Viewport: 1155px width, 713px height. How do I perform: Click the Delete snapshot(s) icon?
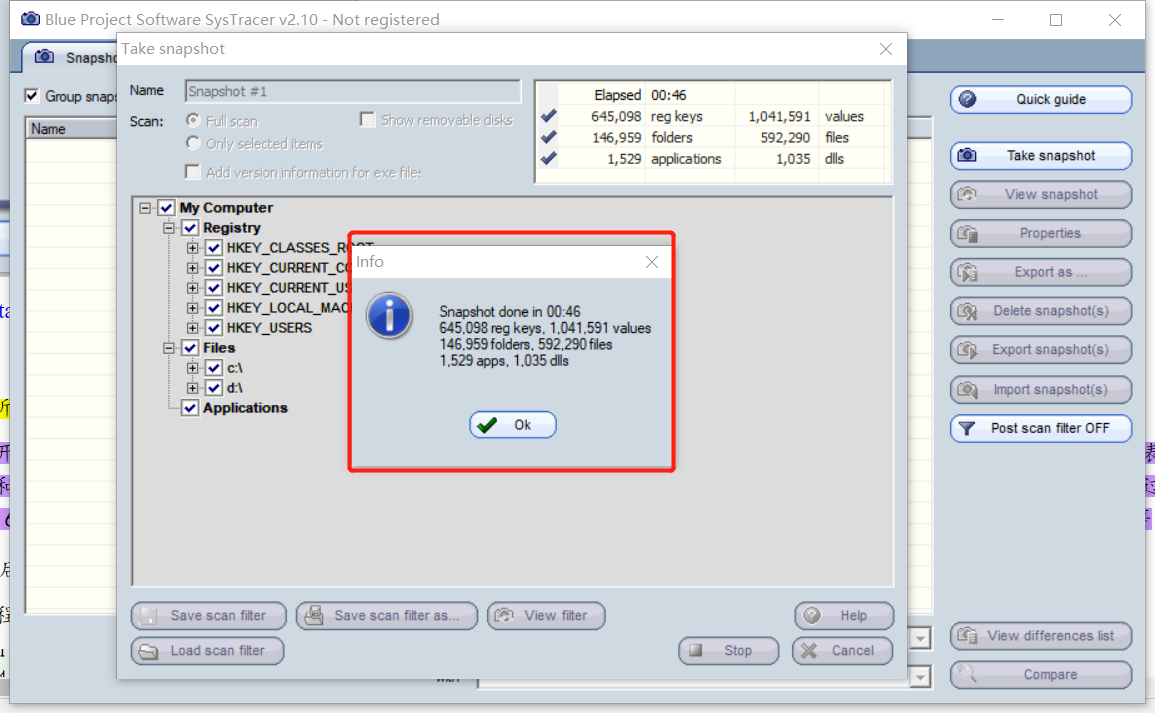967,311
